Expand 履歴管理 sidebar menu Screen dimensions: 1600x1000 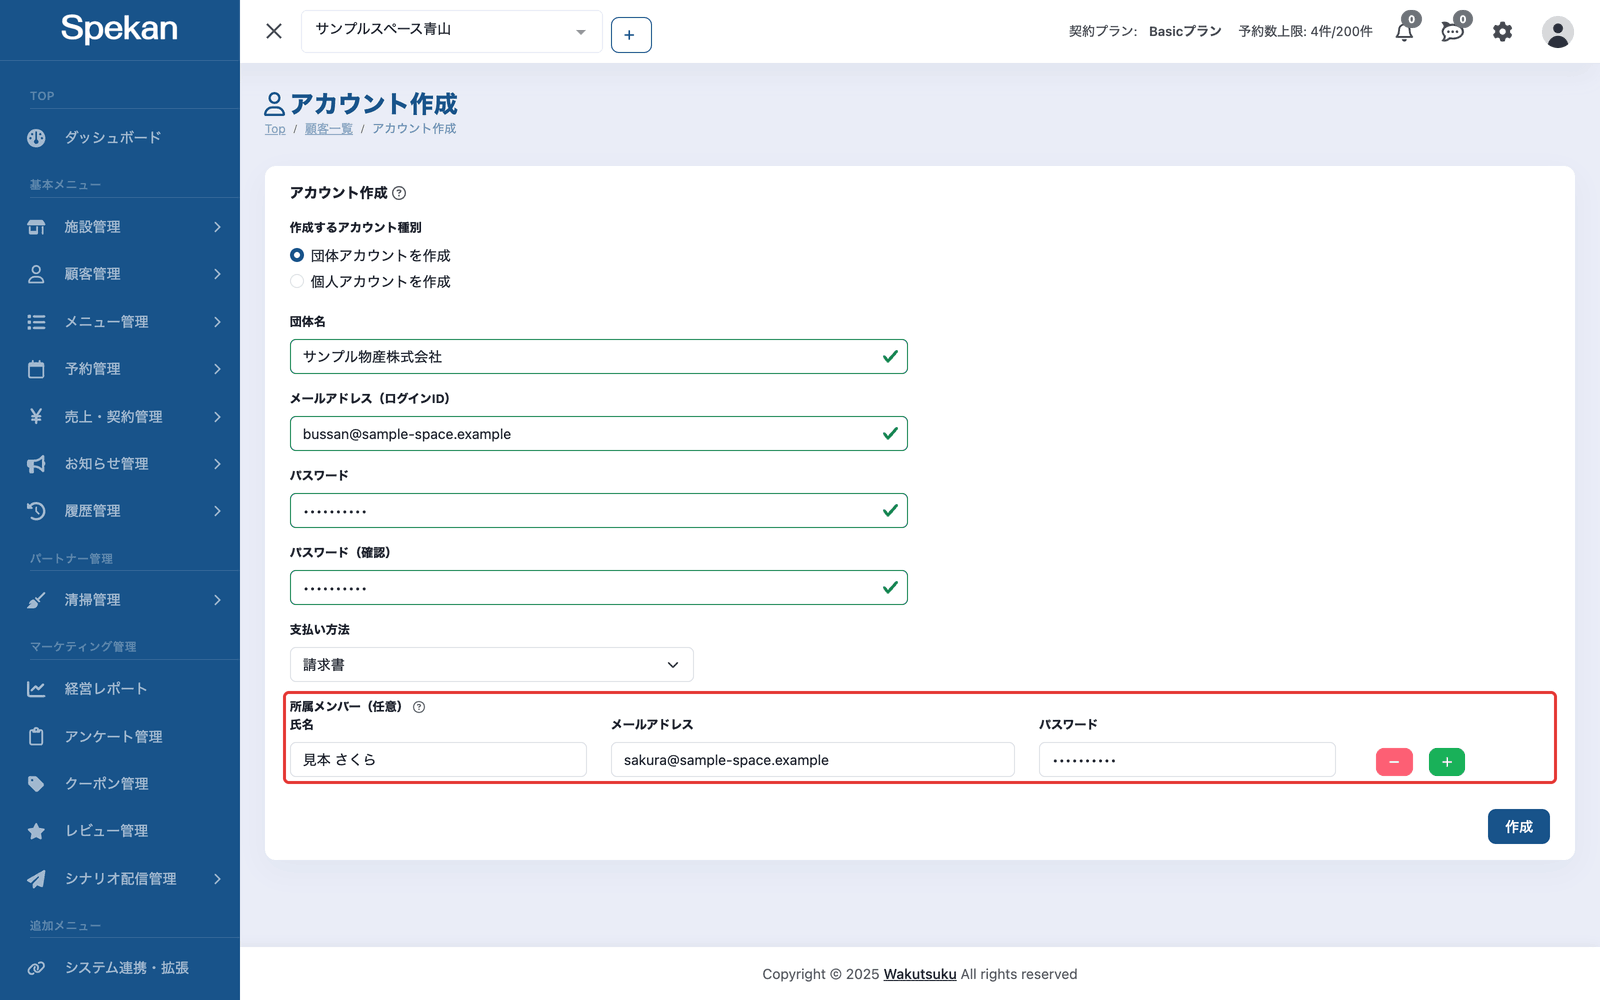pyautogui.click(x=120, y=511)
